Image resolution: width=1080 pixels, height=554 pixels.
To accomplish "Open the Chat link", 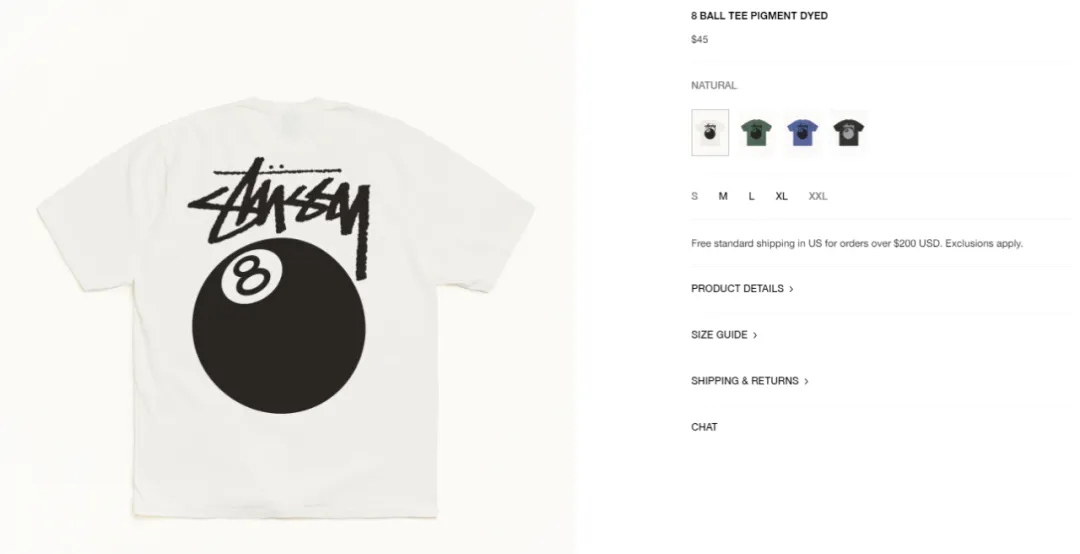I will point(704,427).
